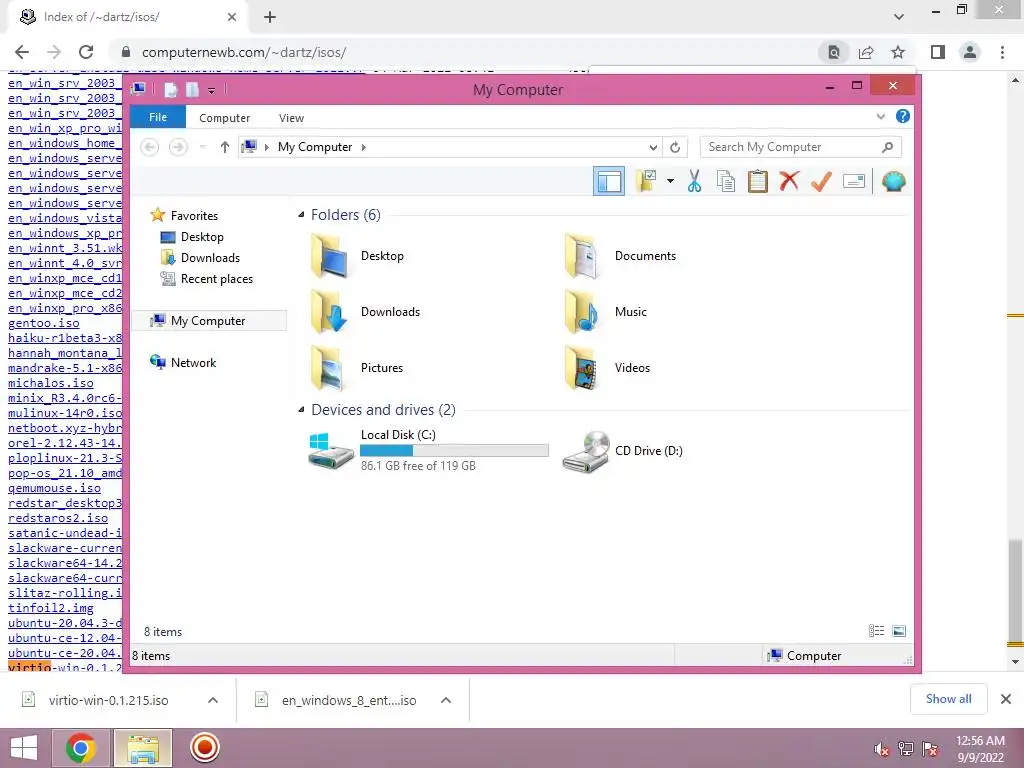The image size is (1024, 768).
Task: Open the Computer ribbon tab
Action: pos(225,118)
